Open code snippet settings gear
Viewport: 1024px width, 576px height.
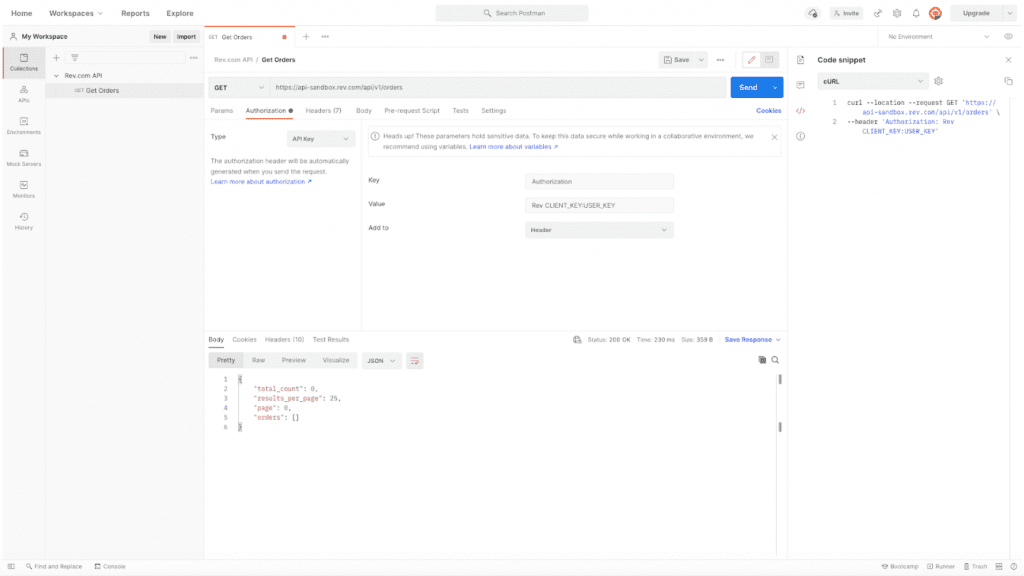tap(938, 81)
